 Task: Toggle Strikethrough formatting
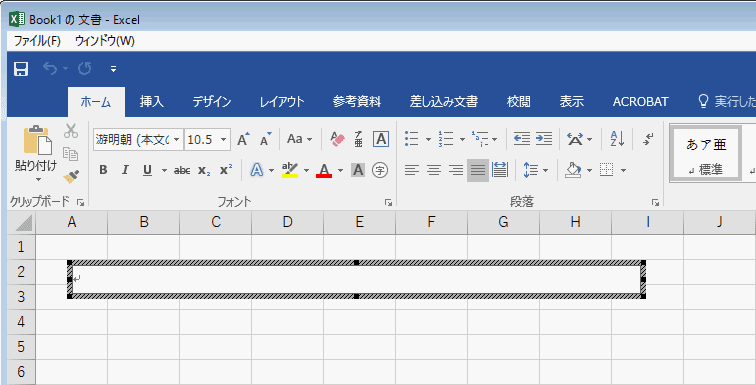point(182,170)
